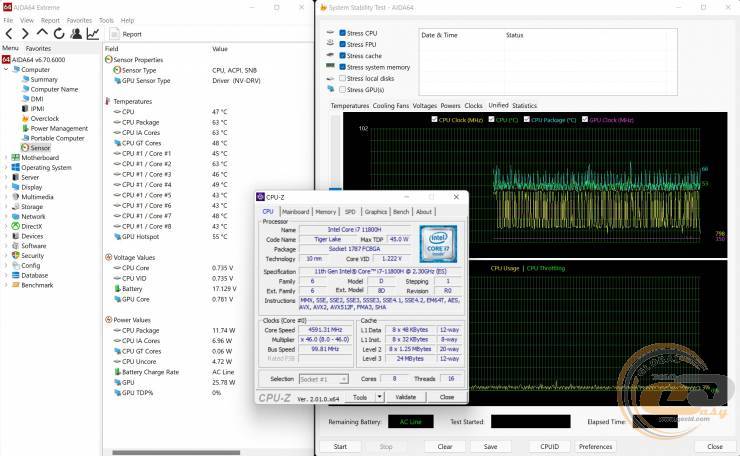Switch to the Favorites panel tab

pyautogui.click(x=38, y=48)
